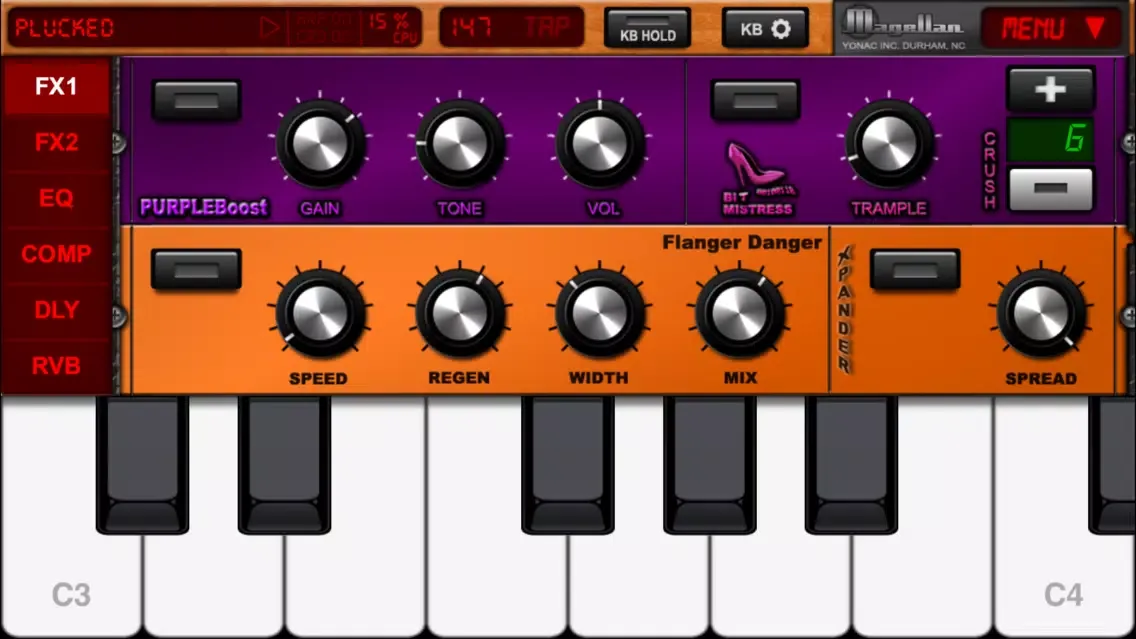Play the B3 white key left of C4
The height and width of the screenshot is (639, 1136).
(922, 580)
